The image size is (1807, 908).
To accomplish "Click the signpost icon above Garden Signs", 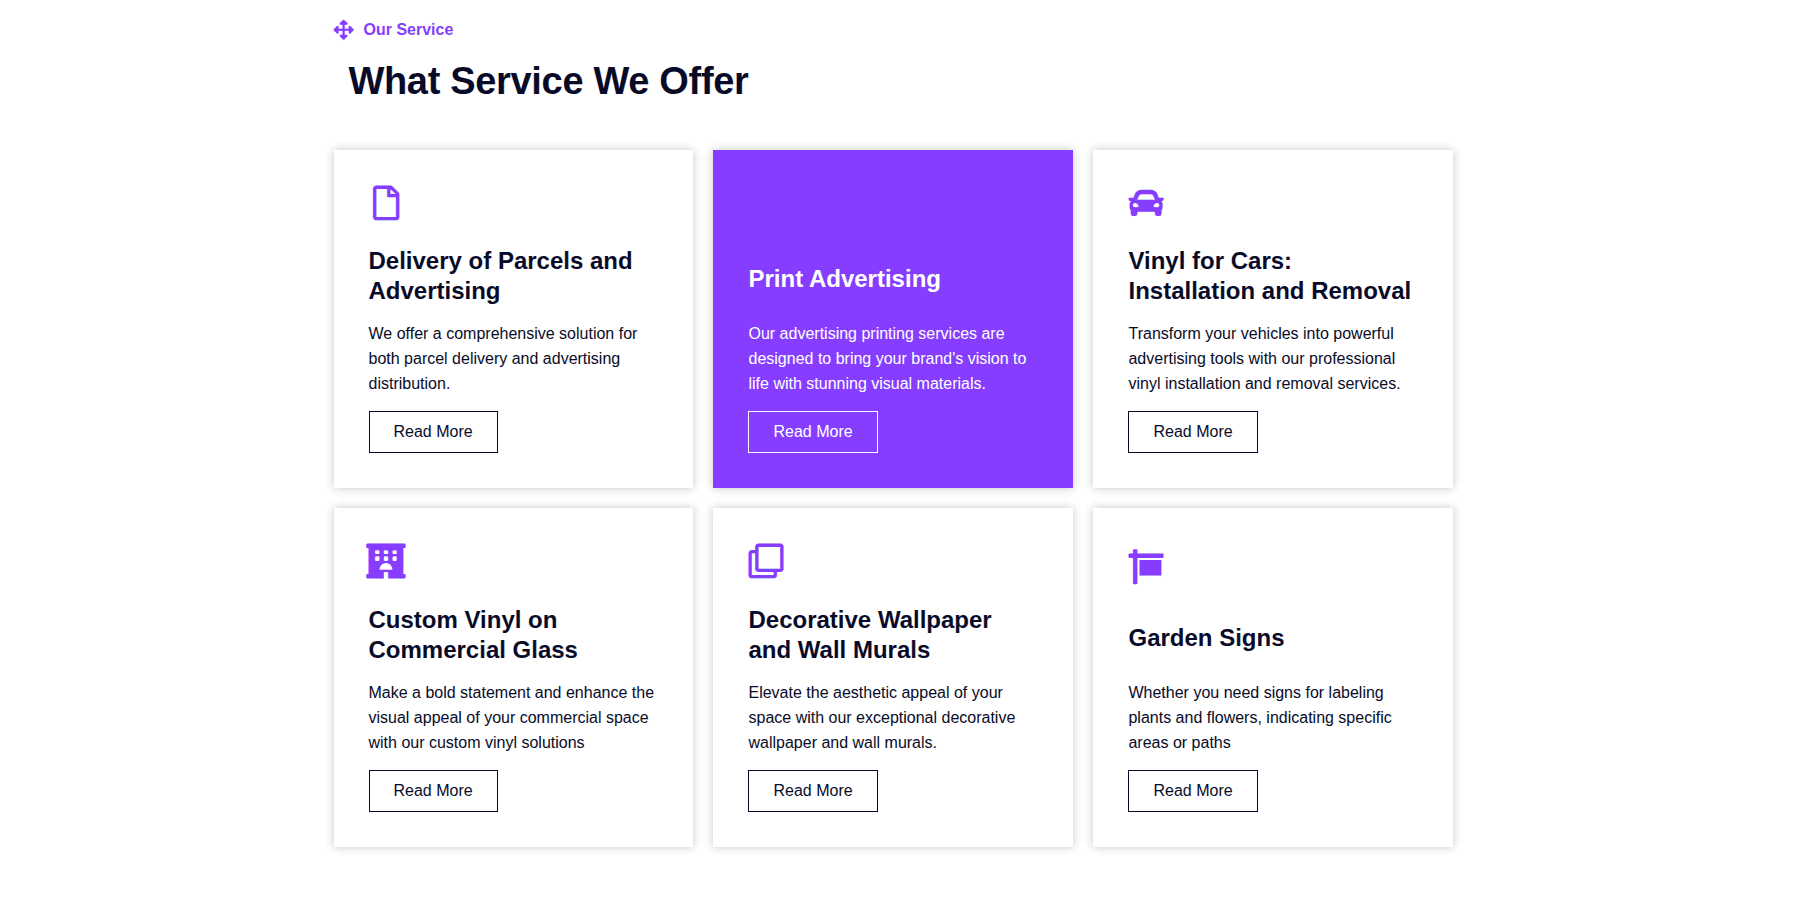I will point(1145,566).
